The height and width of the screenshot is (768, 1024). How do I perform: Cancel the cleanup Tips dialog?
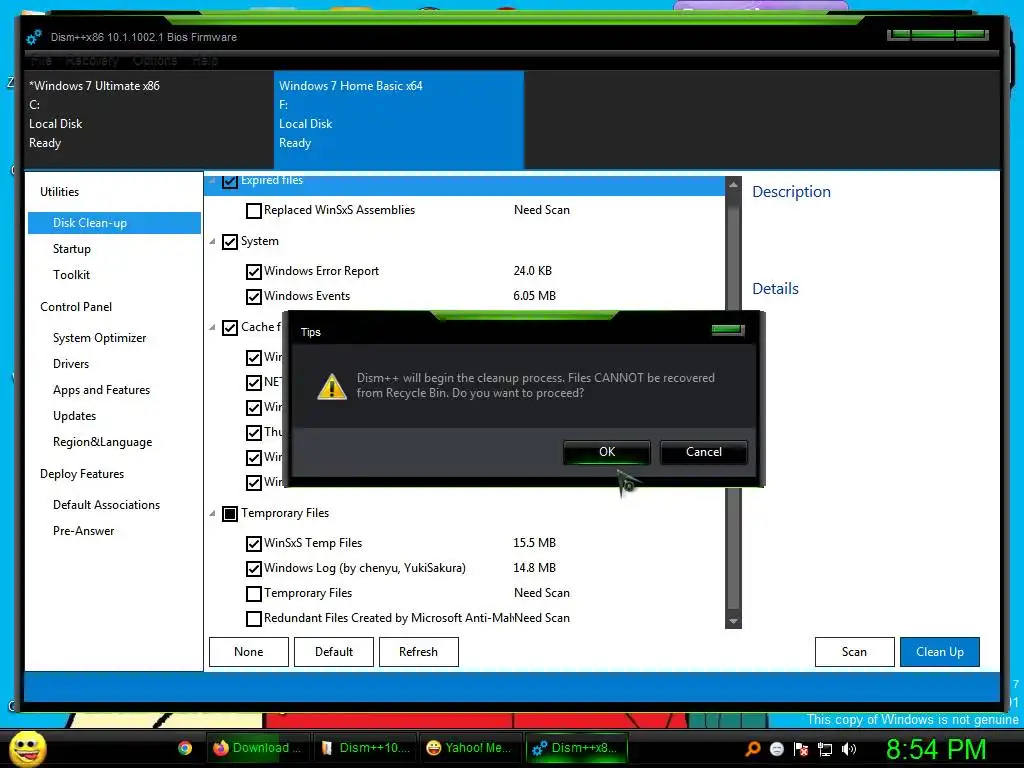click(703, 452)
